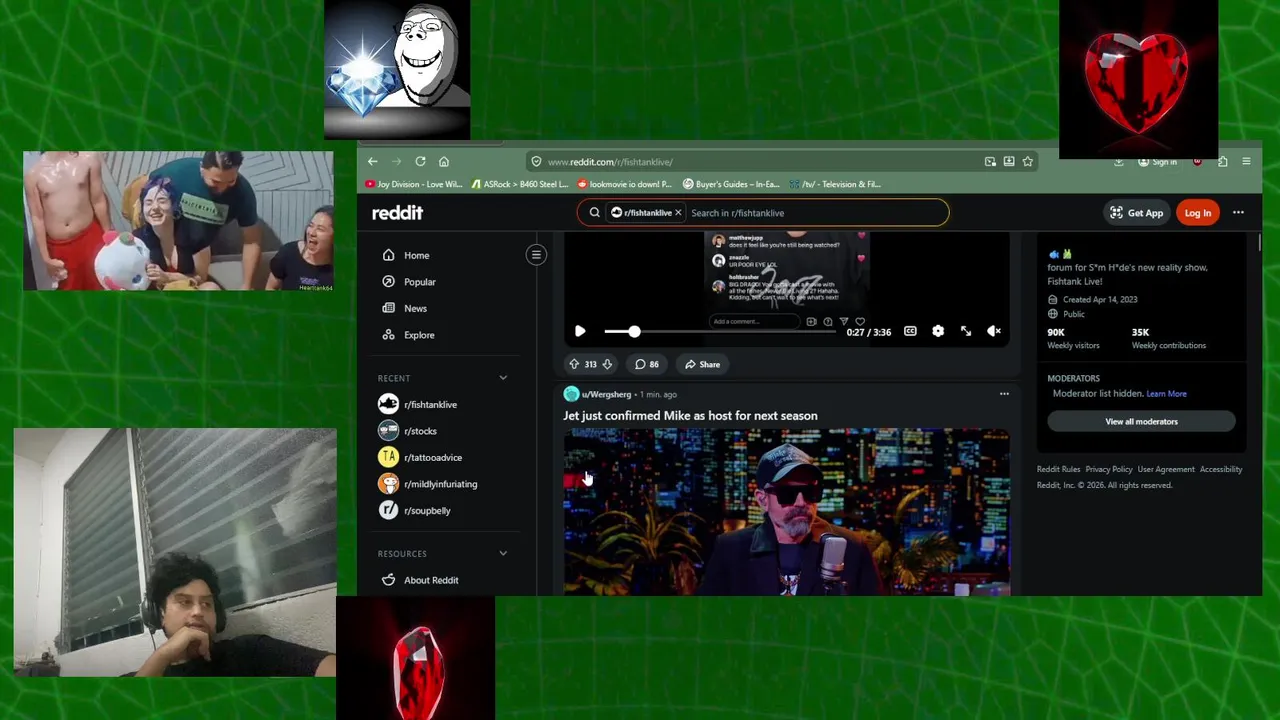
Task: Click the red heart gem overlay
Action: (x=1139, y=79)
